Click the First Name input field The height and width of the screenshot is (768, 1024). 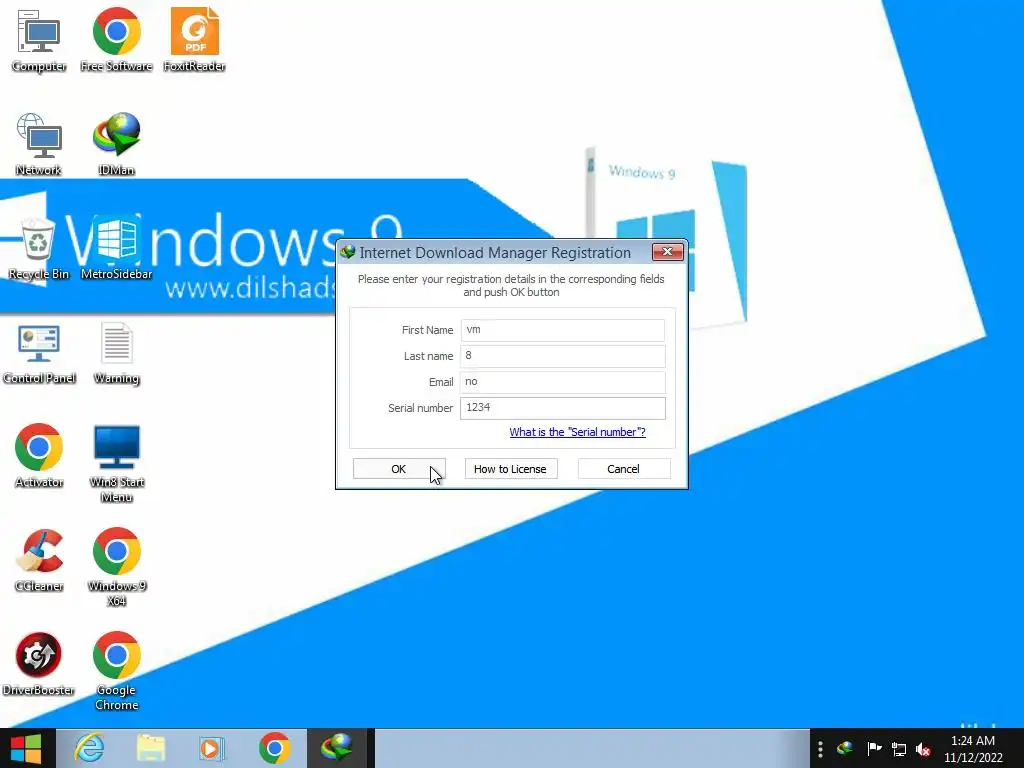click(563, 330)
